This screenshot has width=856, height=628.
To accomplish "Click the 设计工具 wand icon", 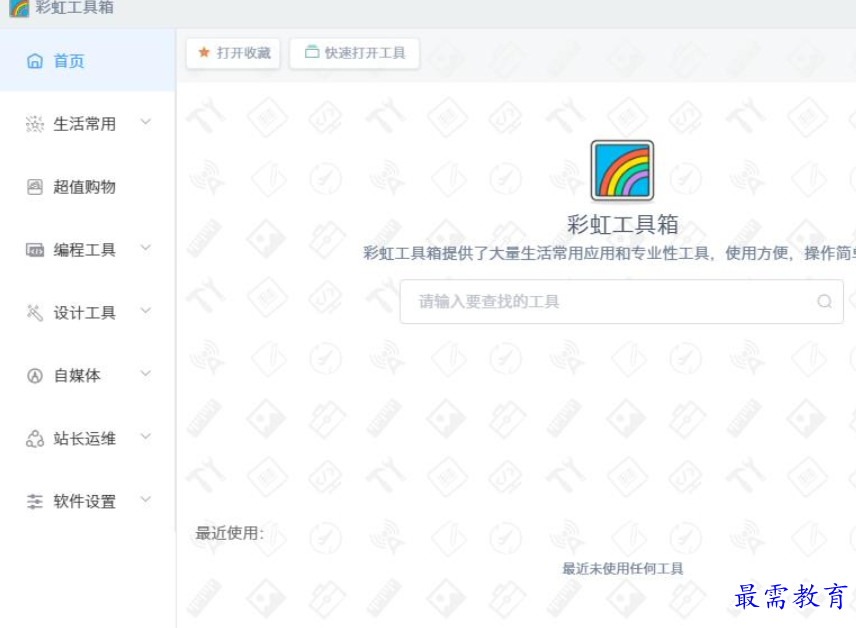I will coord(34,313).
